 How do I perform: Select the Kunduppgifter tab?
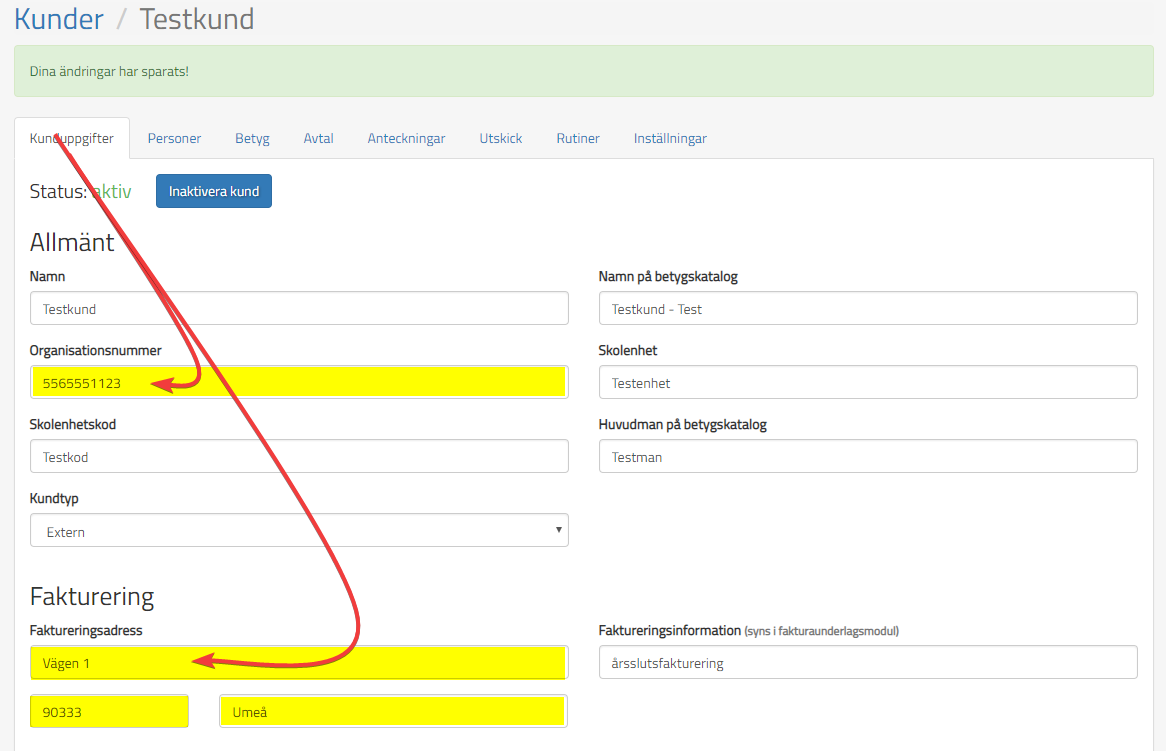[x=72, y=138]
